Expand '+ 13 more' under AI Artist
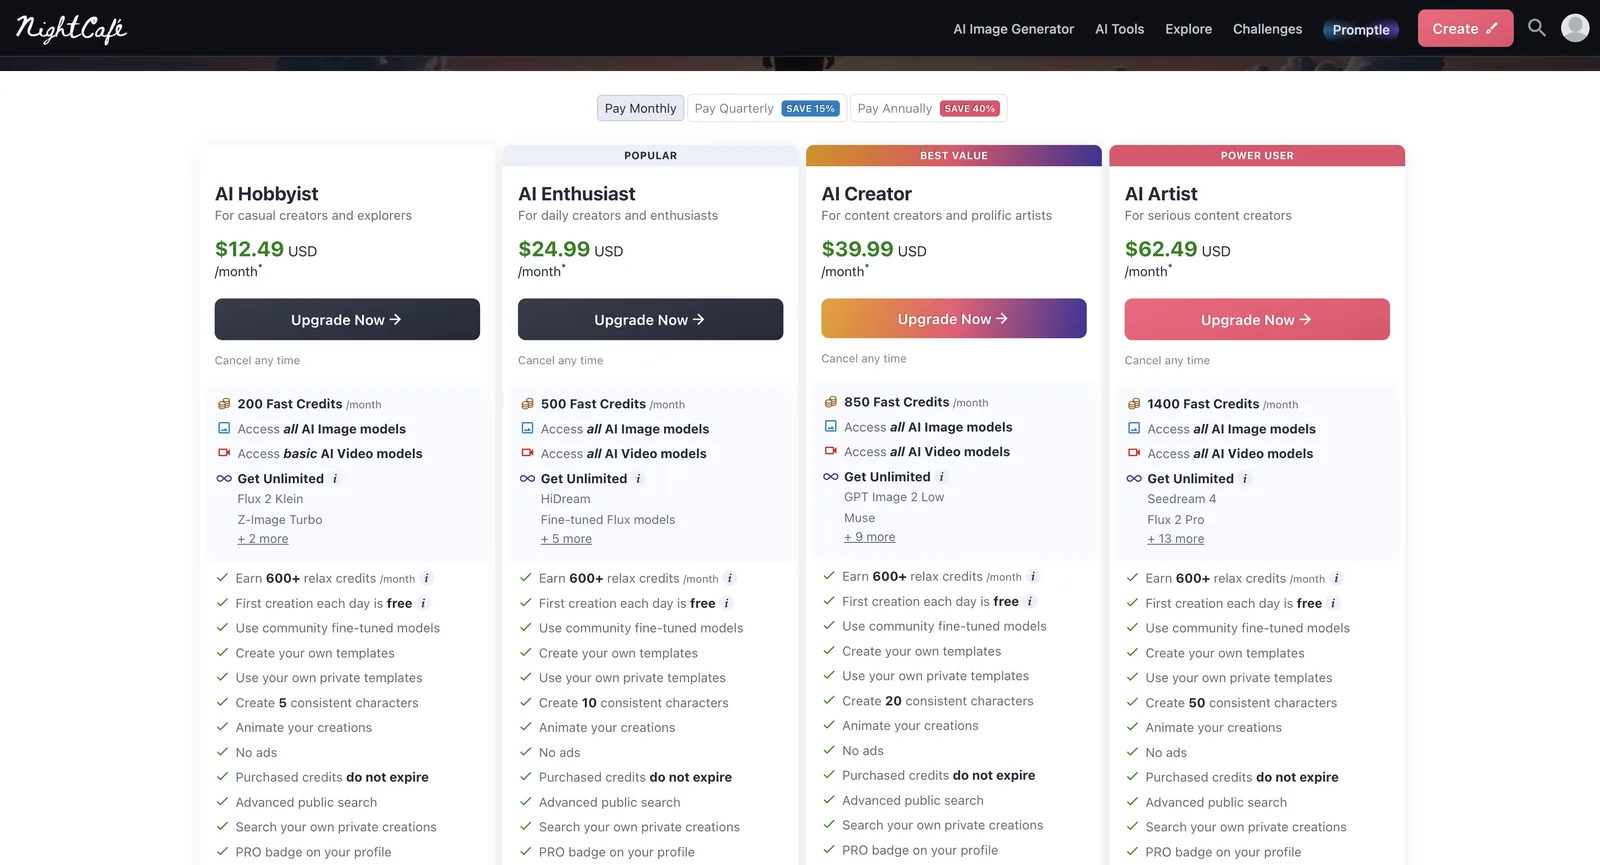The height and width of the screenshot is (865, 1600). click(x=1176, y=539)
